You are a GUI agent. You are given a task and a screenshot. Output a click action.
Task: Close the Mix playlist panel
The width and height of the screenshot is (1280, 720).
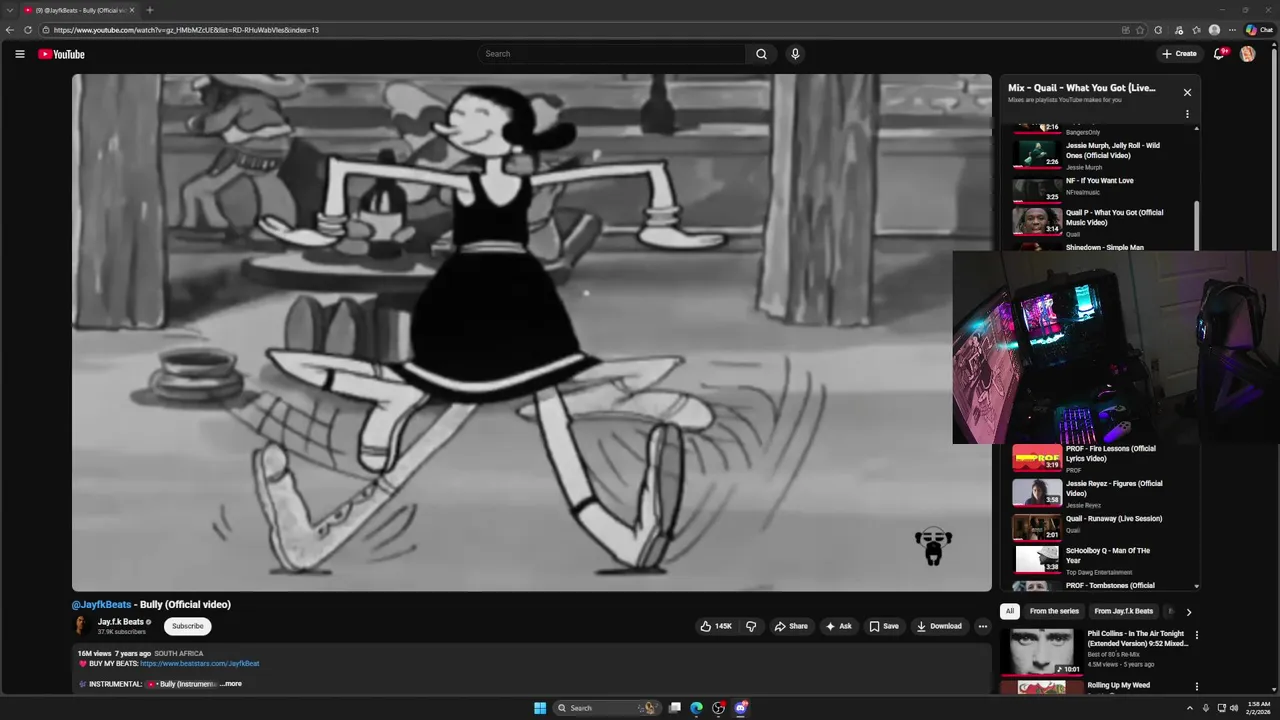tap(1187, 92)
